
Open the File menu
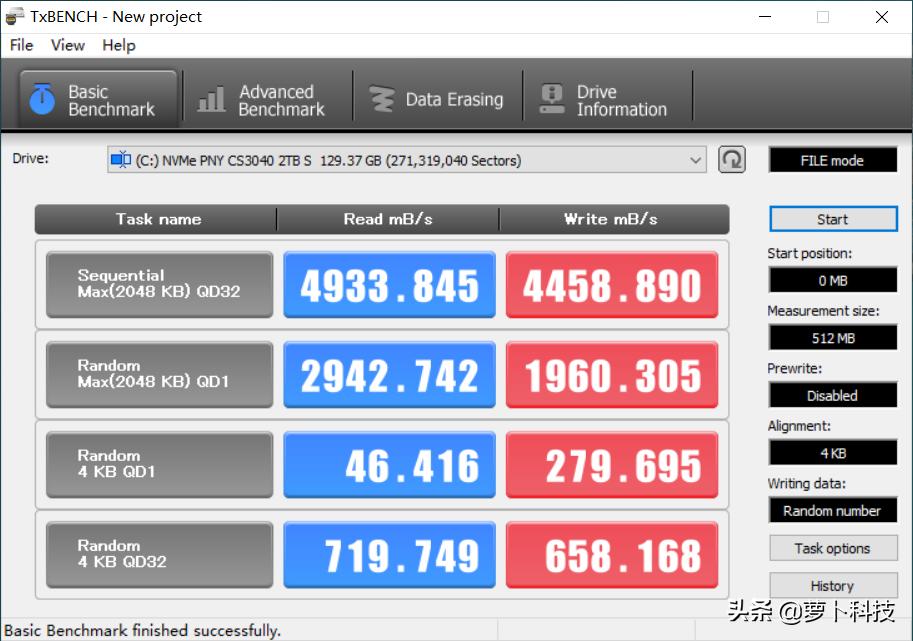click(x=20, y=45)
